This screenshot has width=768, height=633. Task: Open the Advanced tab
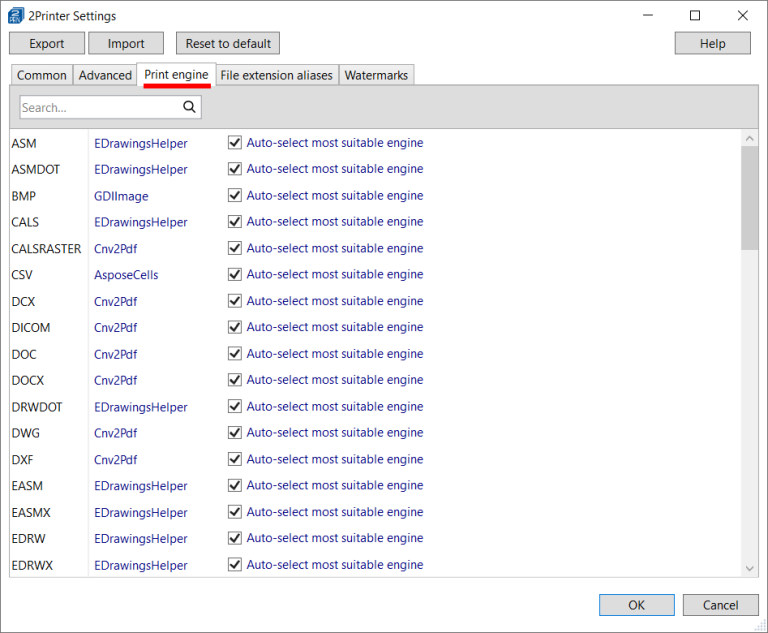pyautogui.click(x=105, y=75)
